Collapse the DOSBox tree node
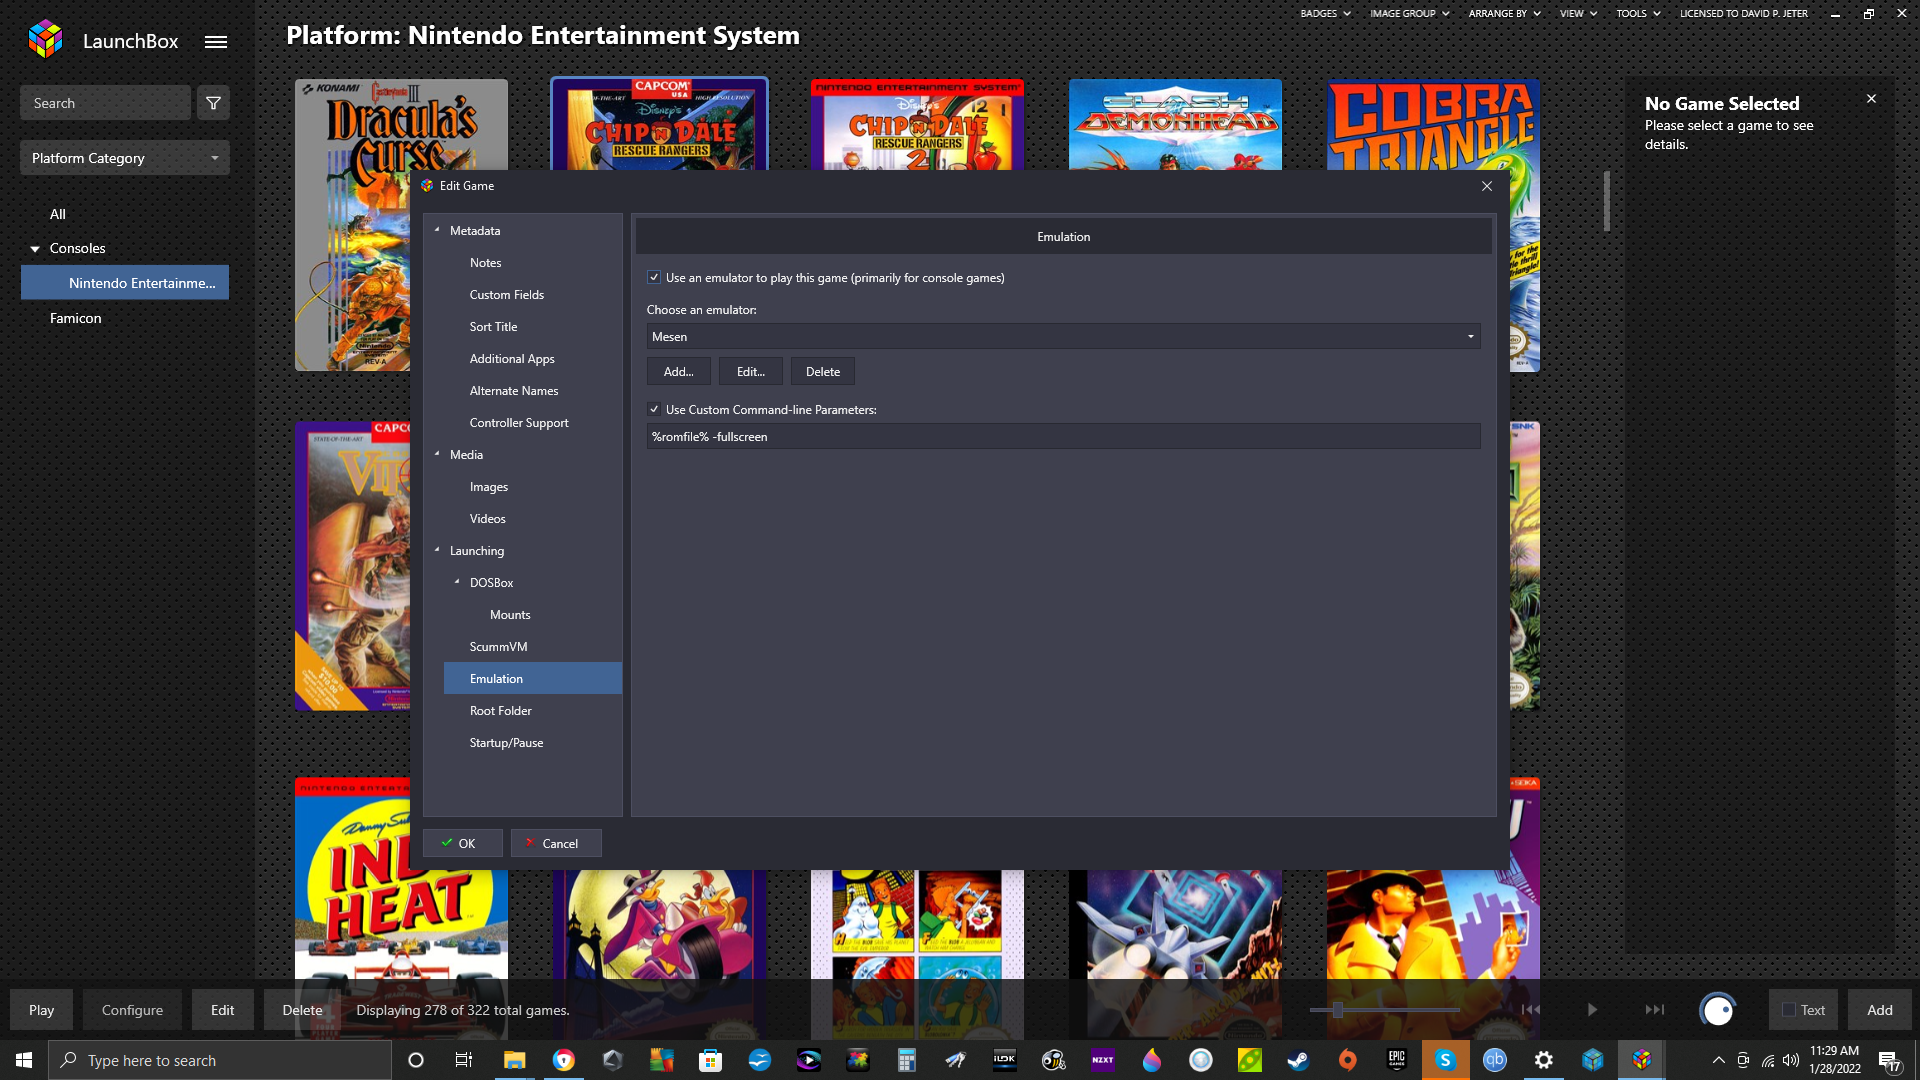This screenshot has width=1920, height=1080. tap(457, 583)
